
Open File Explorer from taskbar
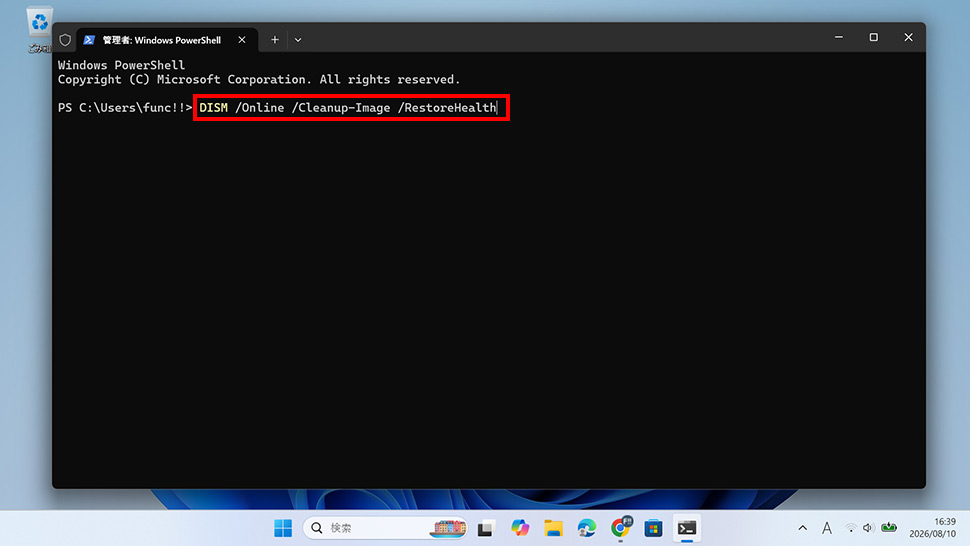[x=553, y=528]
